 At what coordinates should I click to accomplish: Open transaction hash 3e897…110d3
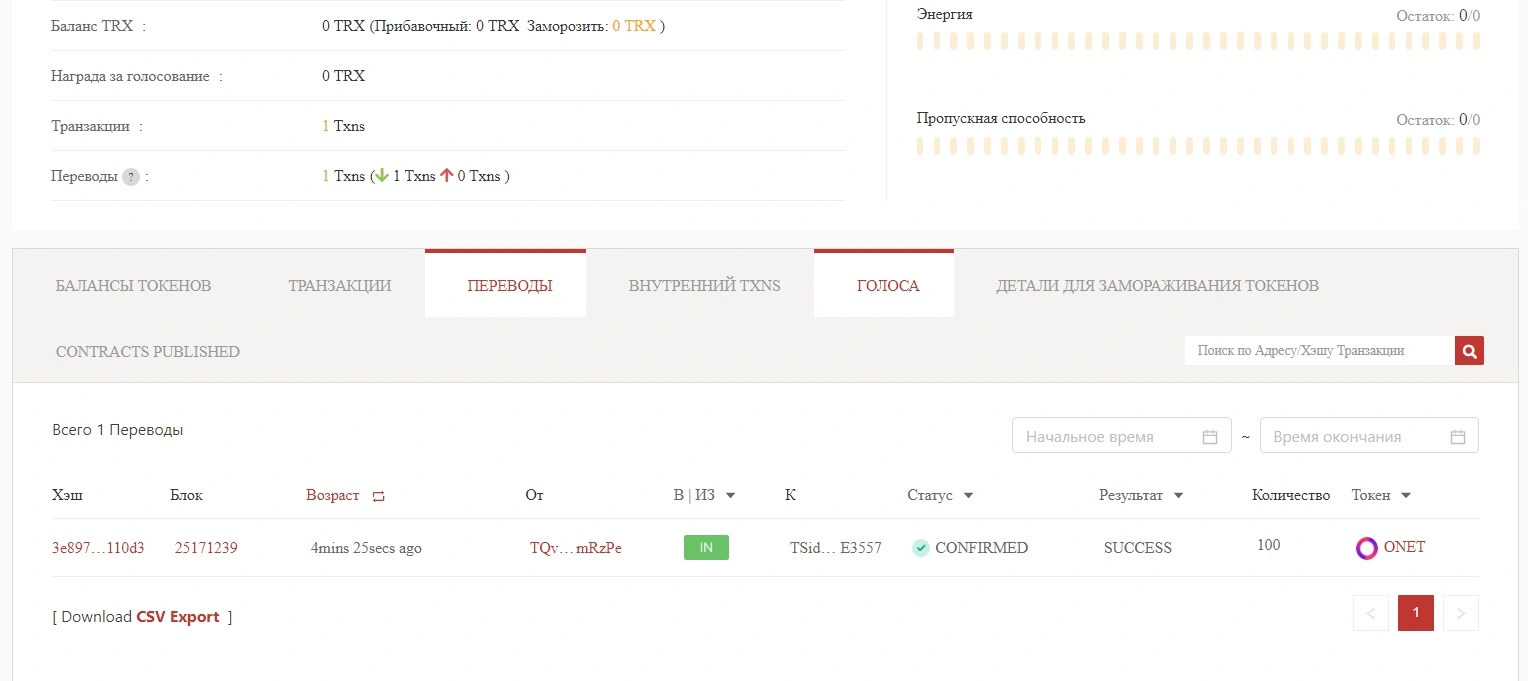click(x=98, y=548)
